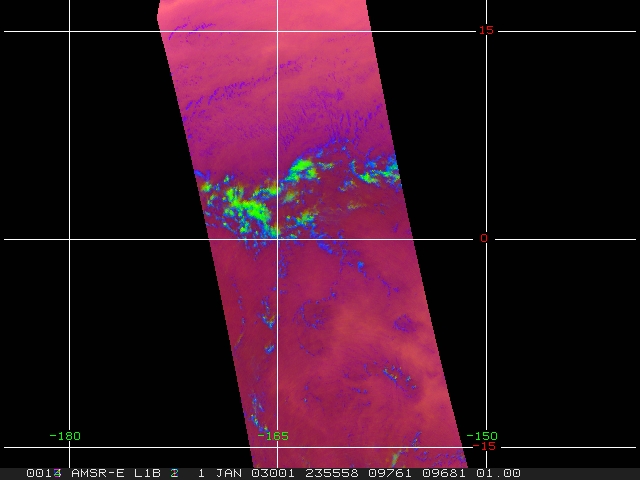Click the green -180 longitude label

pyautogui.click(x=65, y=435)
